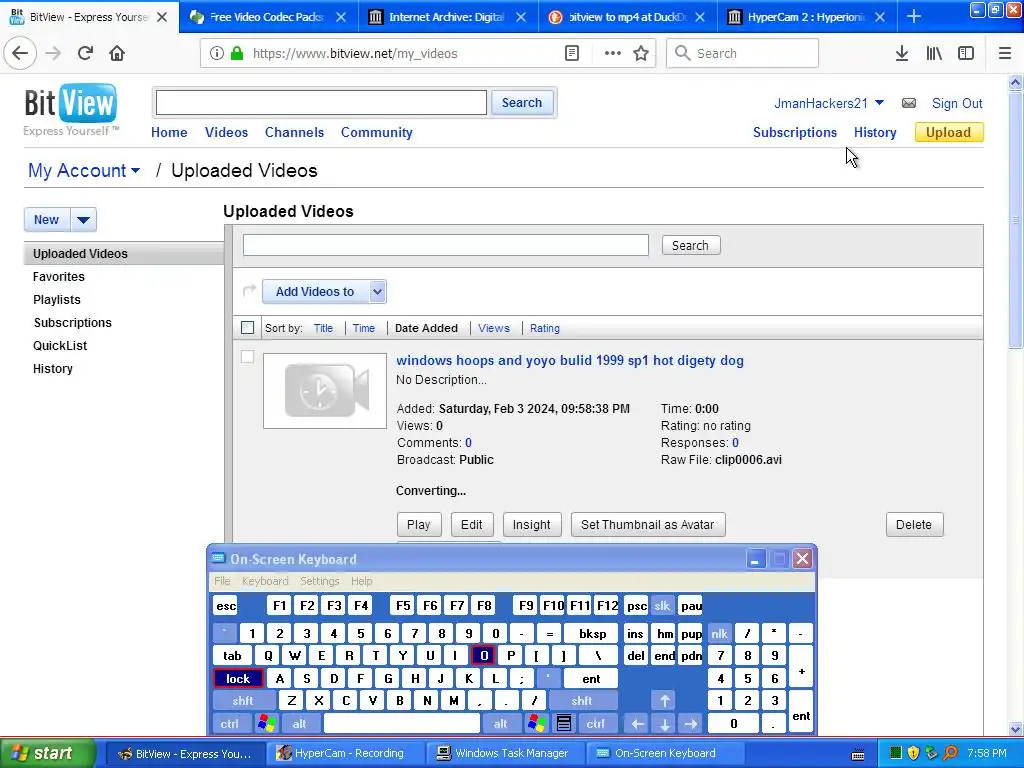Toggle the caps lock key on On-Screen Keyboard
This screenshot has height=768, width=1024.
click(238, 679)
